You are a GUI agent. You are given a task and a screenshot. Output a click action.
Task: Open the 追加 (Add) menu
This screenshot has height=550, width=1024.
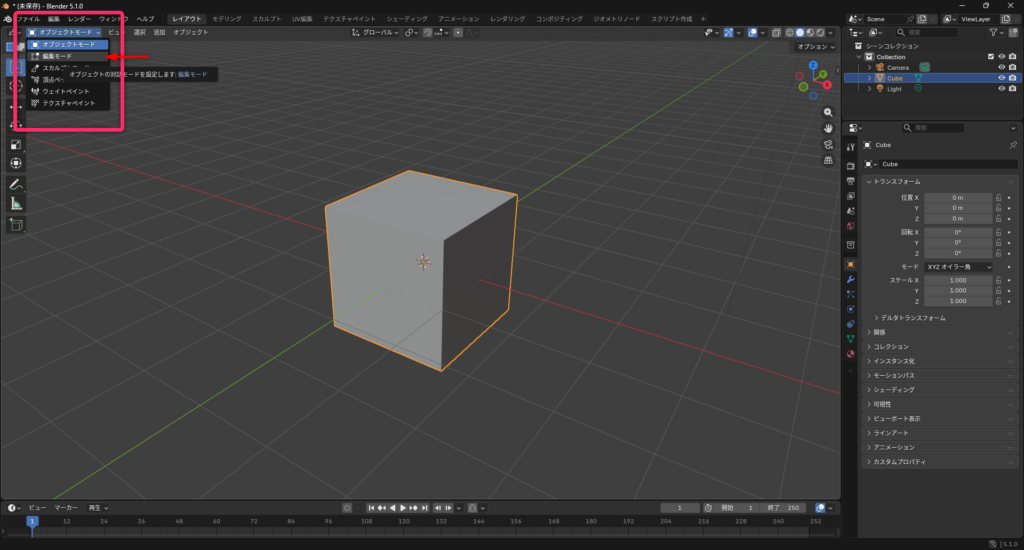(x=159, y=32)
